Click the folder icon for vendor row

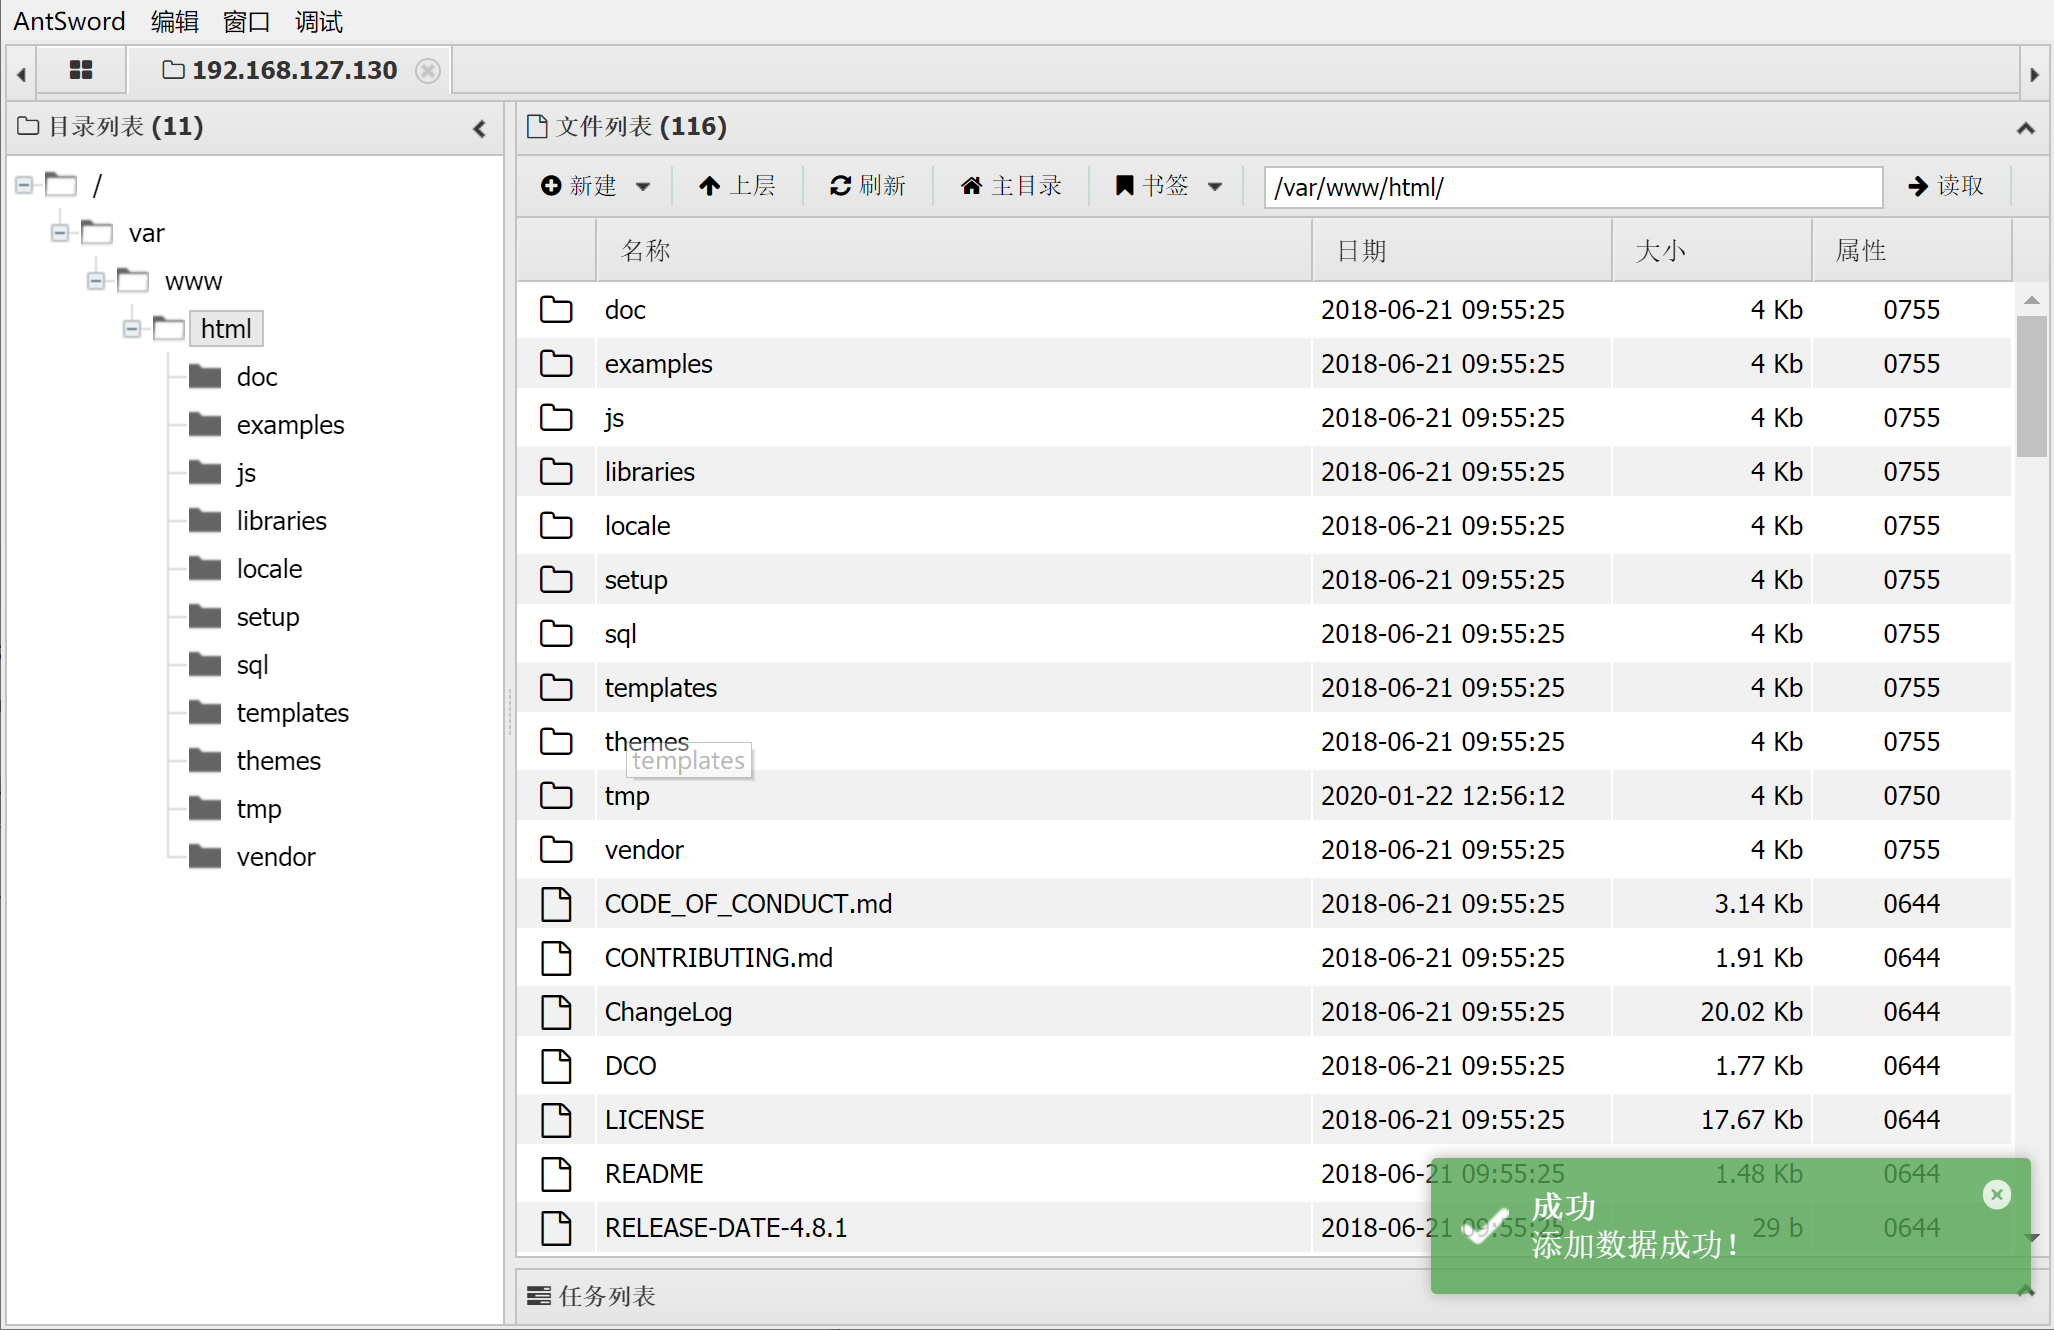556,850
